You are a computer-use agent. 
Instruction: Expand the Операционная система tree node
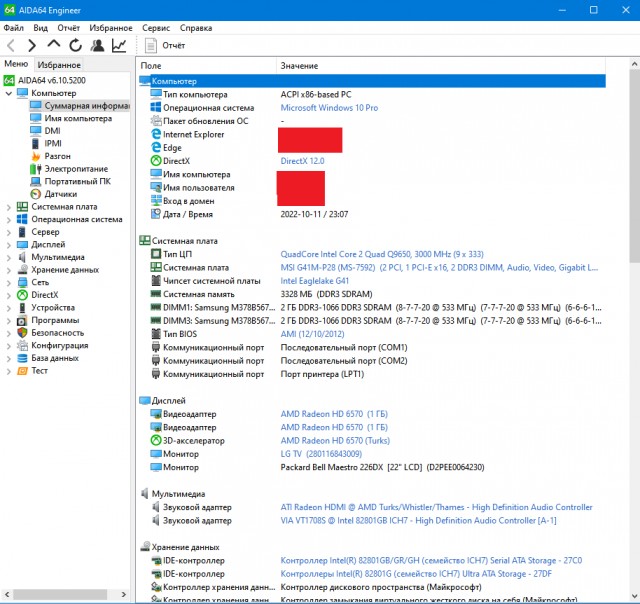pyautogui.click(x=9, y=220)
